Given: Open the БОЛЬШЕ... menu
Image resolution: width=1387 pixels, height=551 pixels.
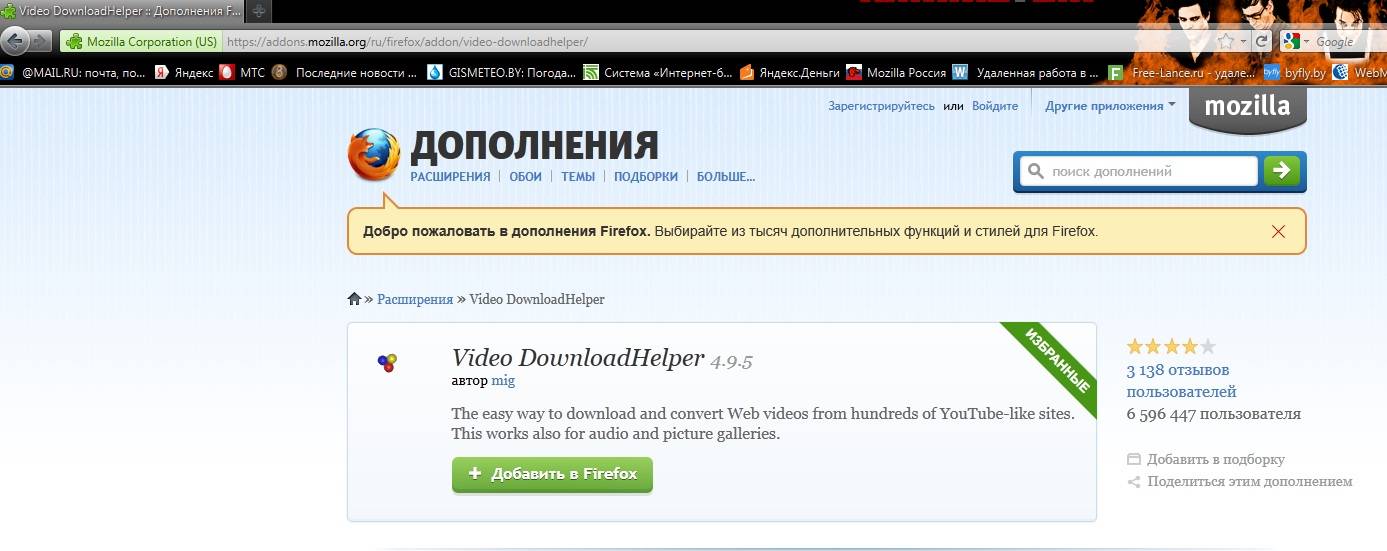Looking at the screenshot, I should 726,177.
